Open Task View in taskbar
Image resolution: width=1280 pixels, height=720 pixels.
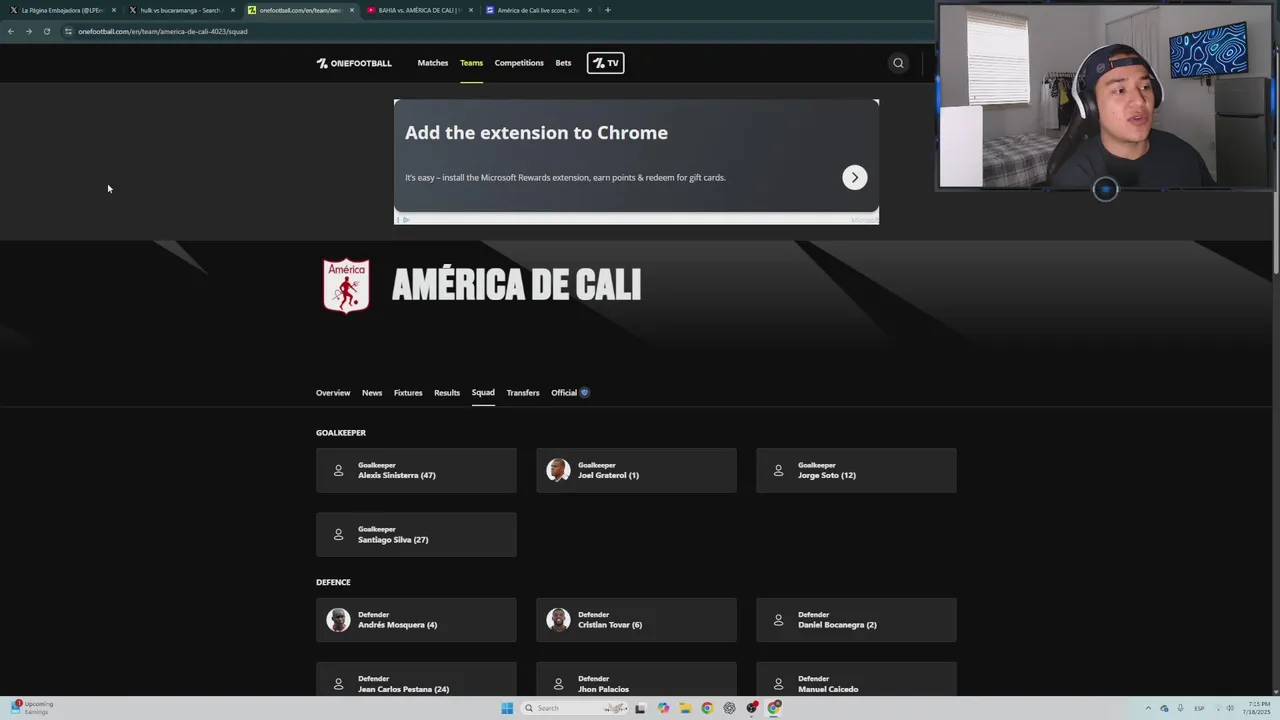coord(640,708)
